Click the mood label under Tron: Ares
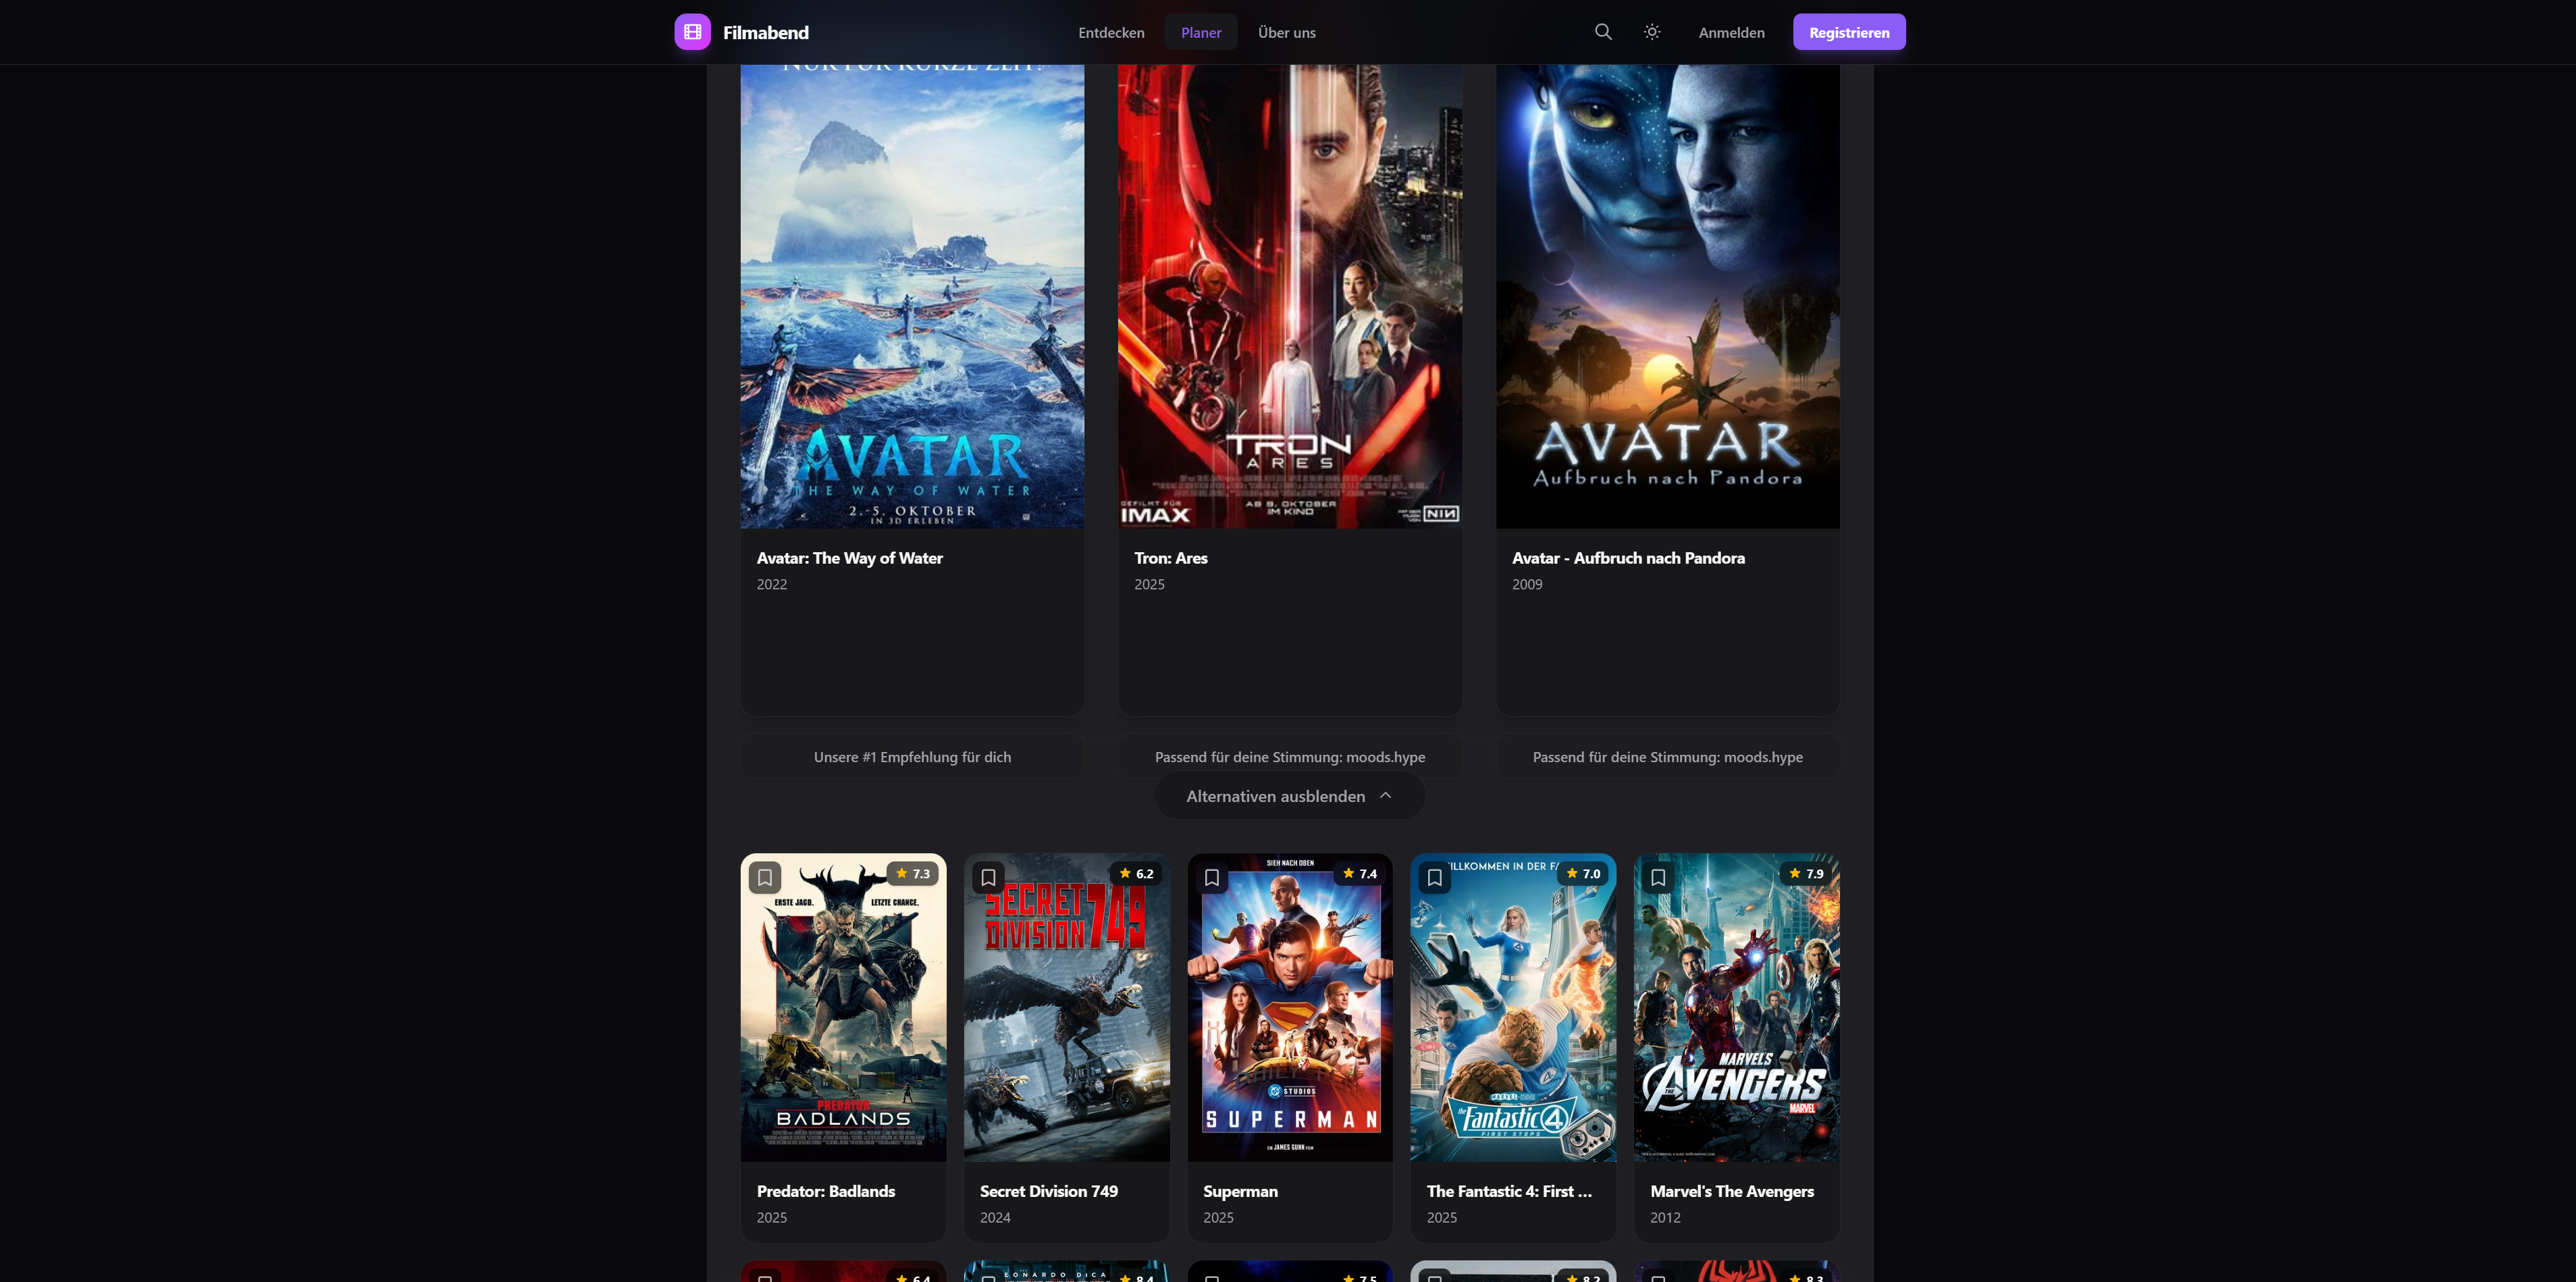Image resolution: width=2576 pixels, height=1282 pixels. pyautogui.click(x=1290, y=757)
